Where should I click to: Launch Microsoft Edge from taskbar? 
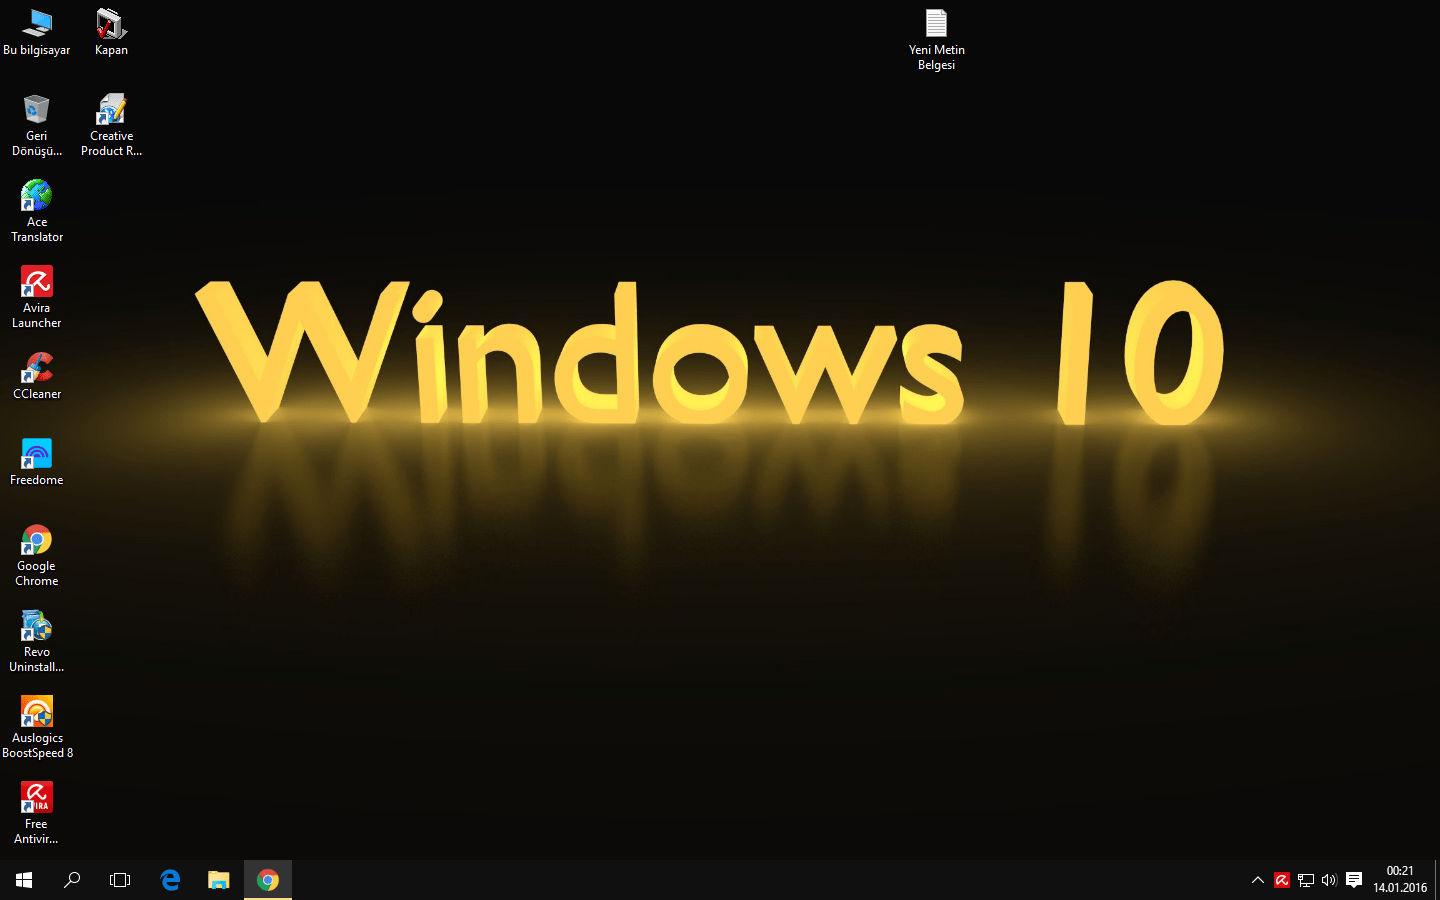(x=170, y=880)
